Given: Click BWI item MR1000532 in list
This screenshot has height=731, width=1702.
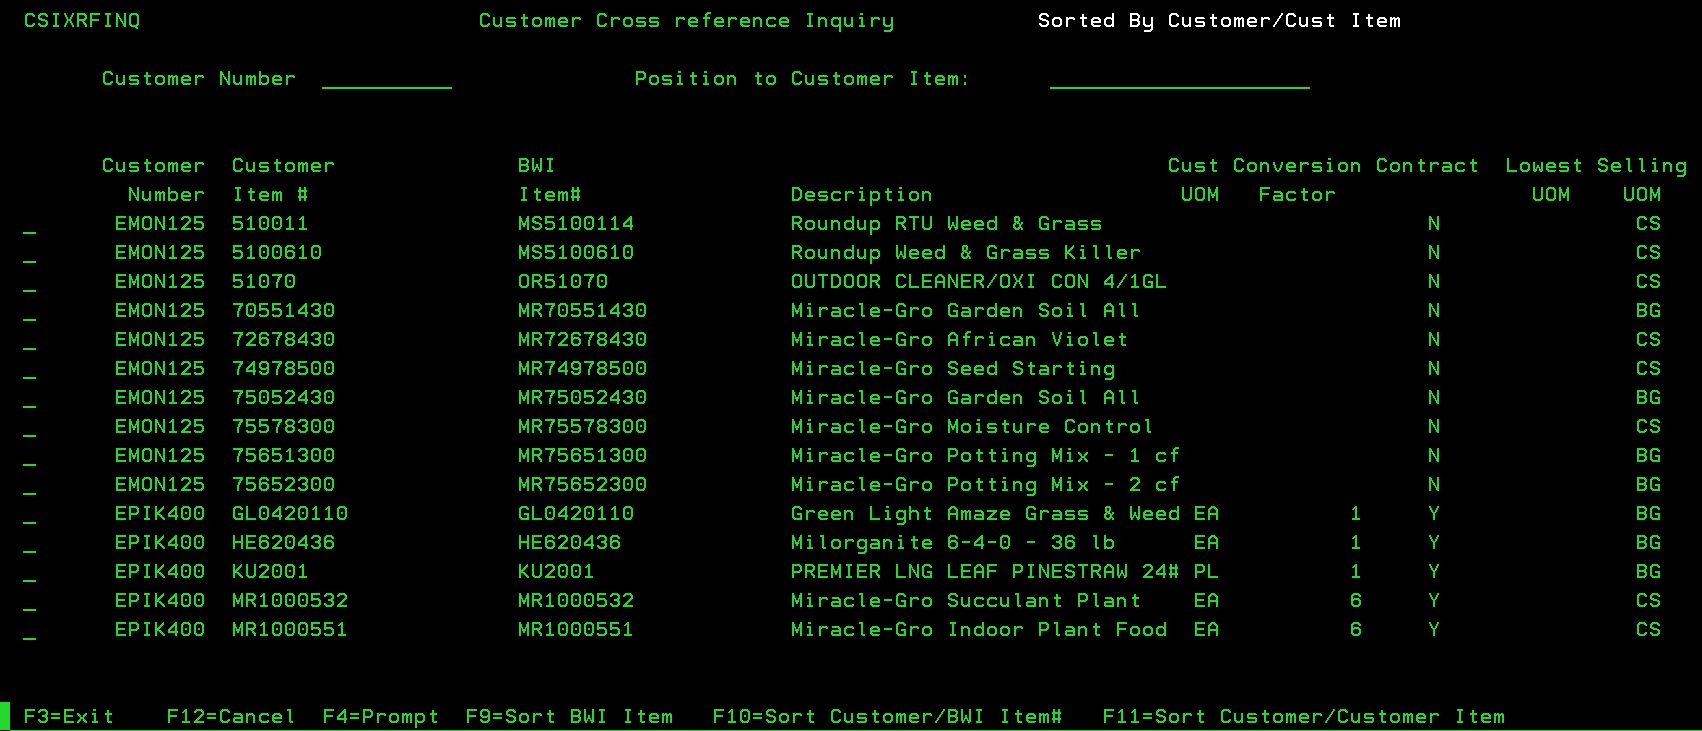Looking at the screenshot, I should coord(575,601).
